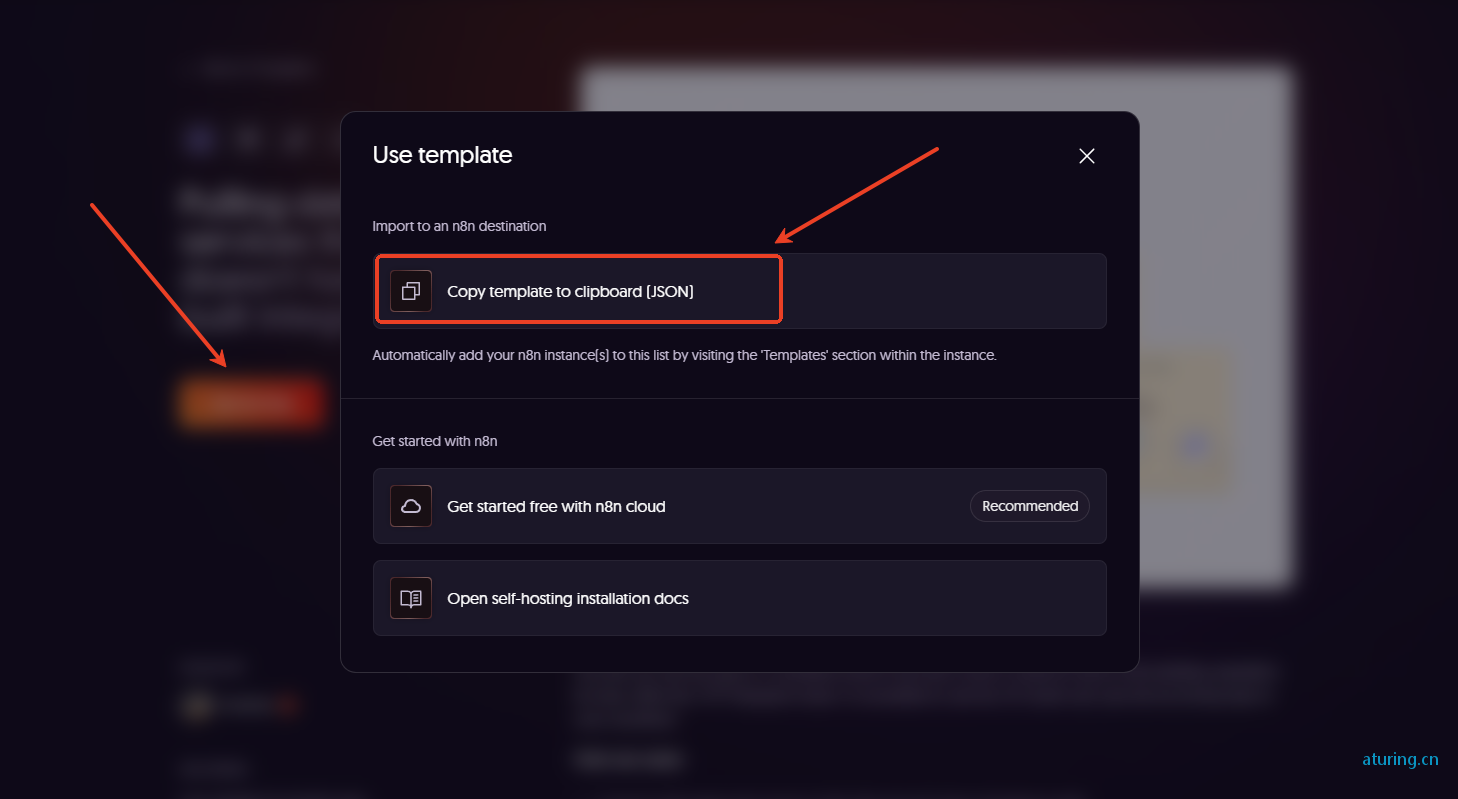Click the blurred purple app icon behind the dialog
Viewport: 1458px width, 799px height.
click(200, 139)
